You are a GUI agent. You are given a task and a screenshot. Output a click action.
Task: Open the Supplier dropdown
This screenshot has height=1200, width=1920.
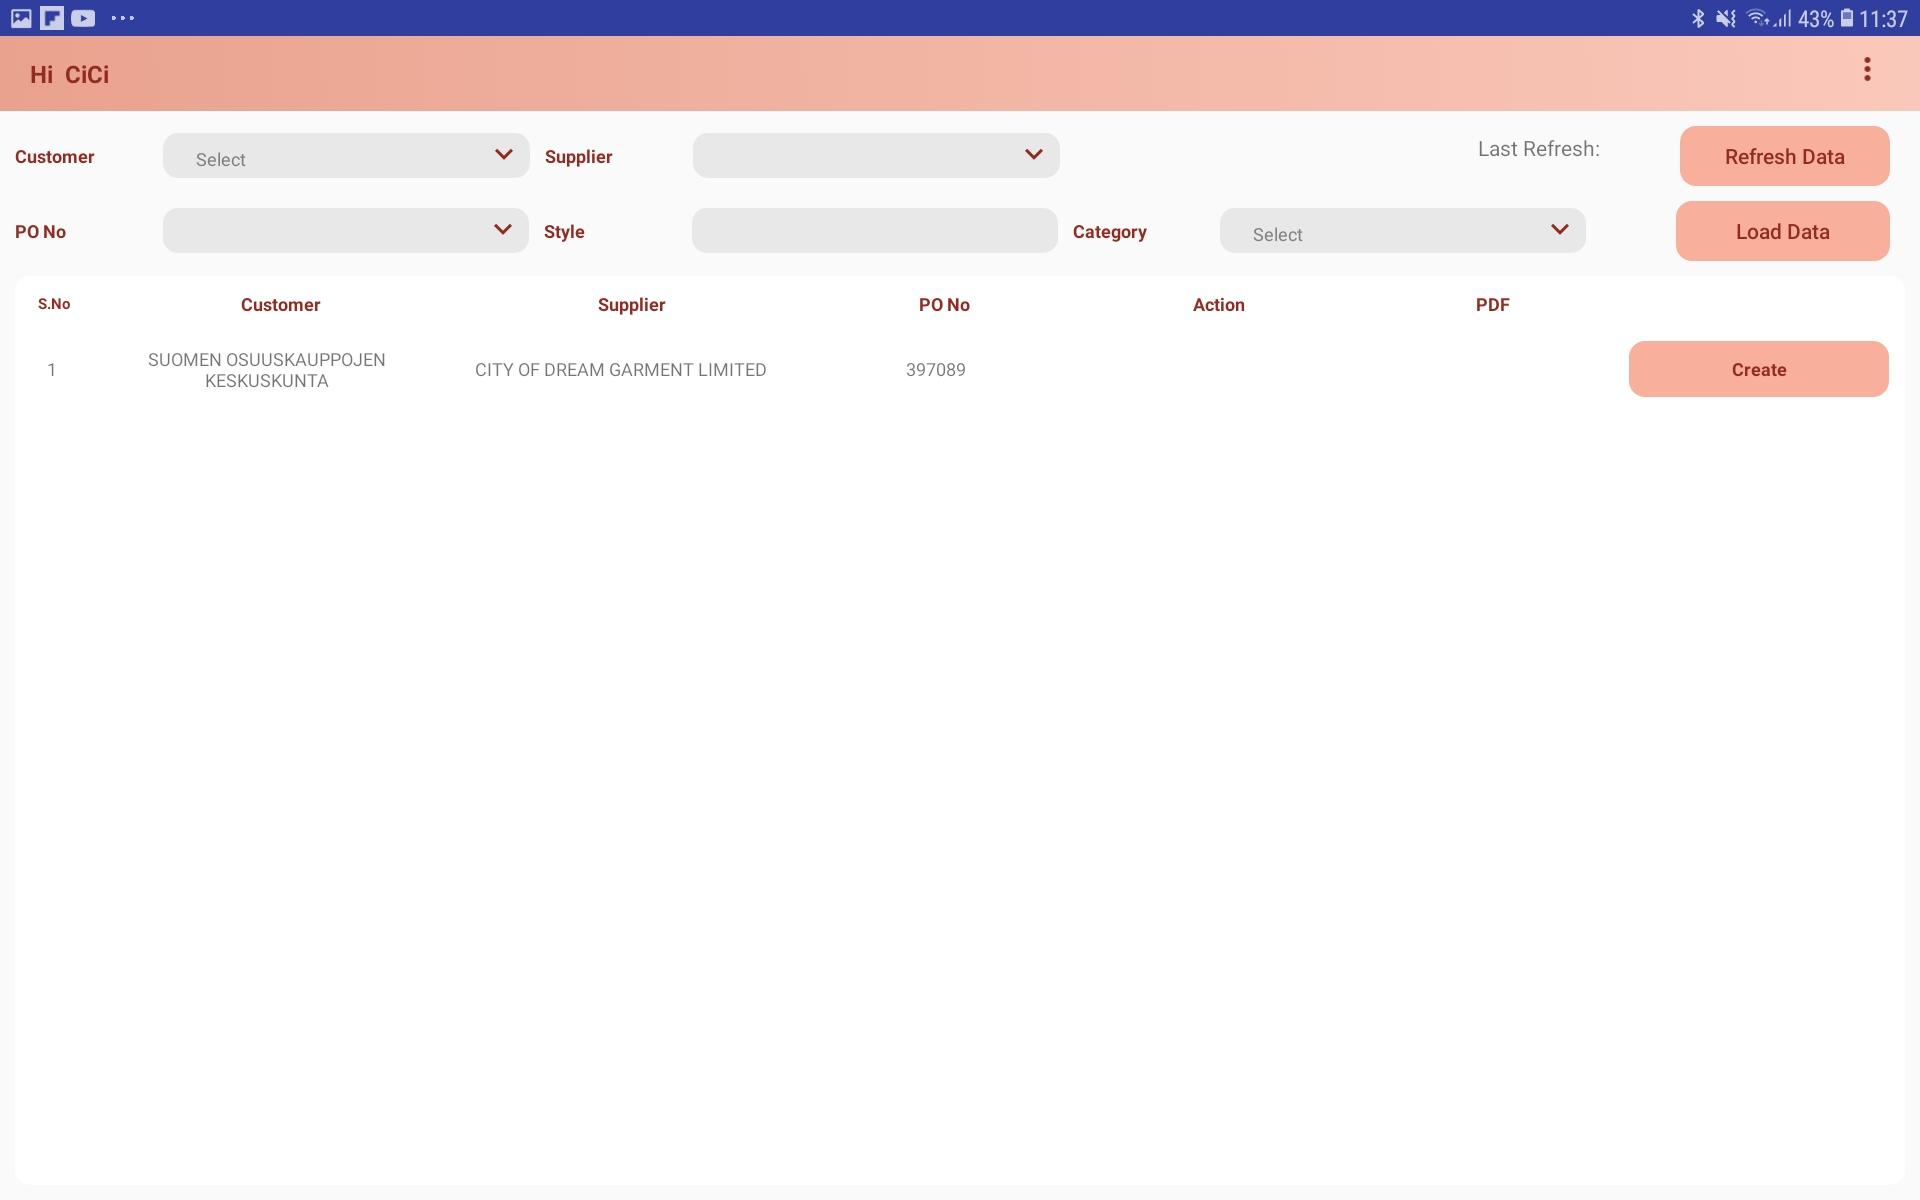876,156
